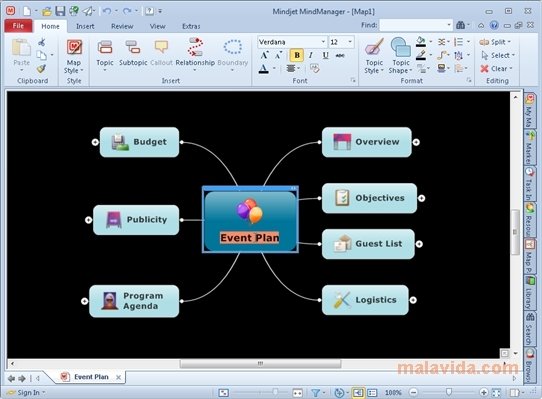
Task: Expand the Guest List topic
Action: (419, 244)
